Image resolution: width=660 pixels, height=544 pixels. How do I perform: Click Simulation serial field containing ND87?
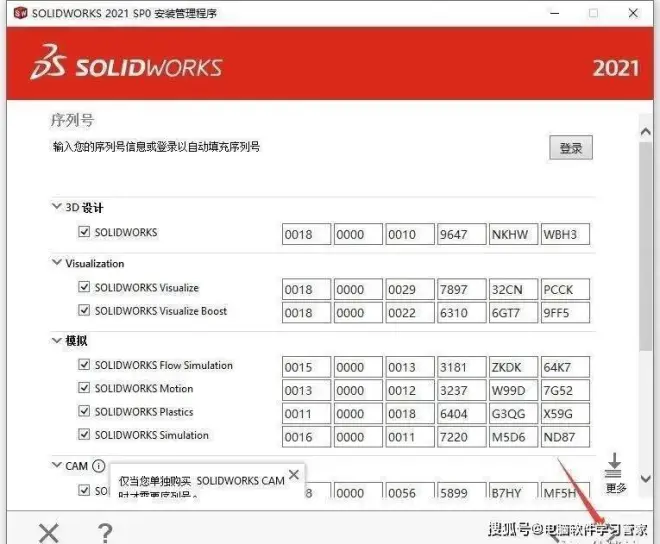pos(565,436)
